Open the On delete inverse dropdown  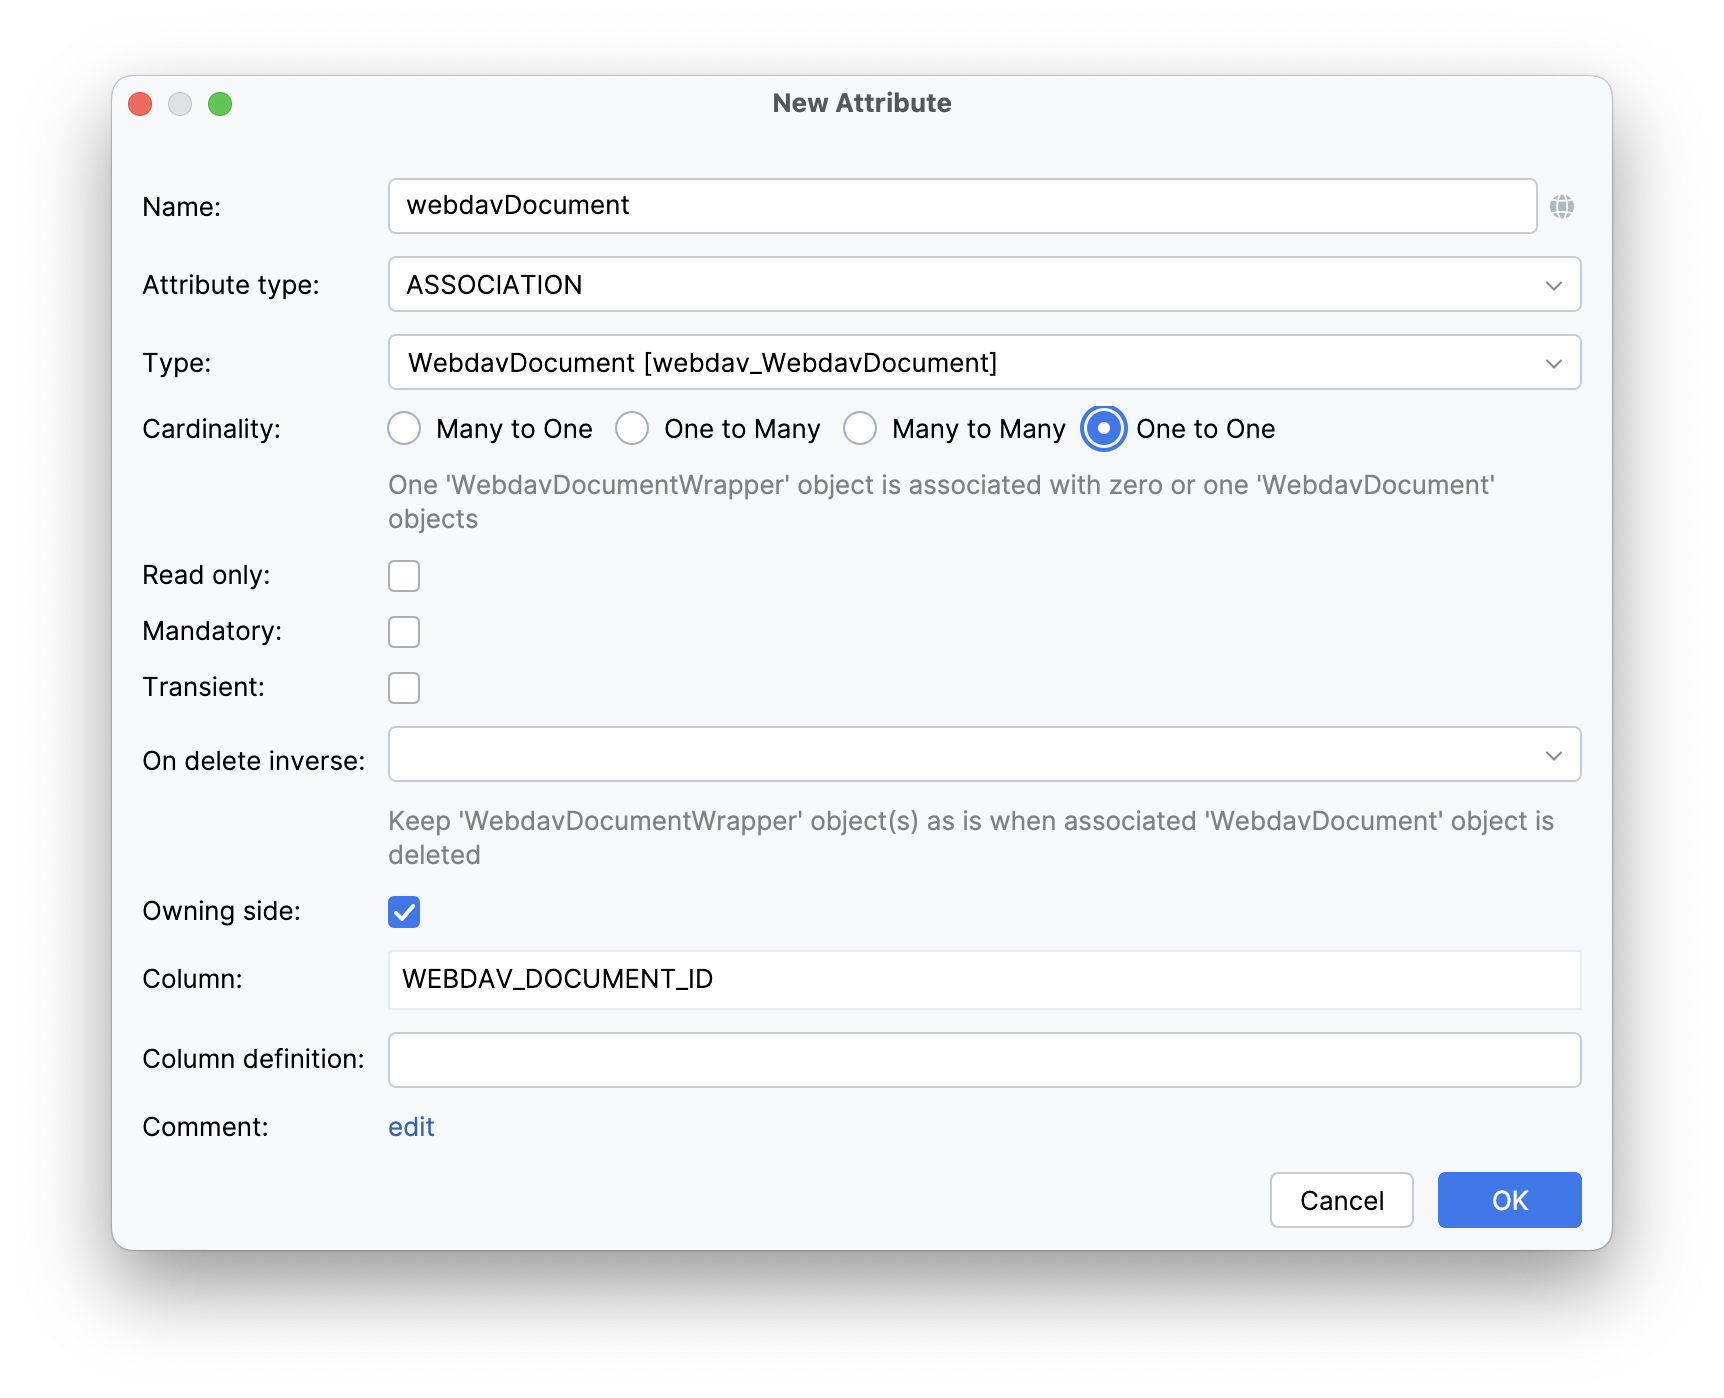(1553, 755)
